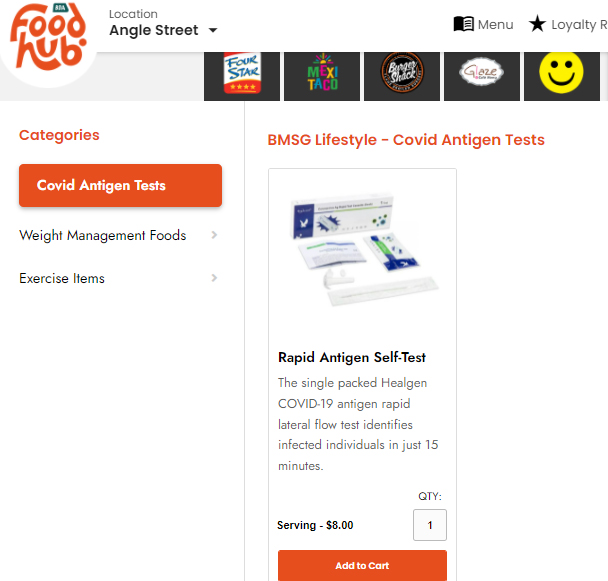
Task: Select the Mexi Taco restaurant icon
Action: pos(322,74)
